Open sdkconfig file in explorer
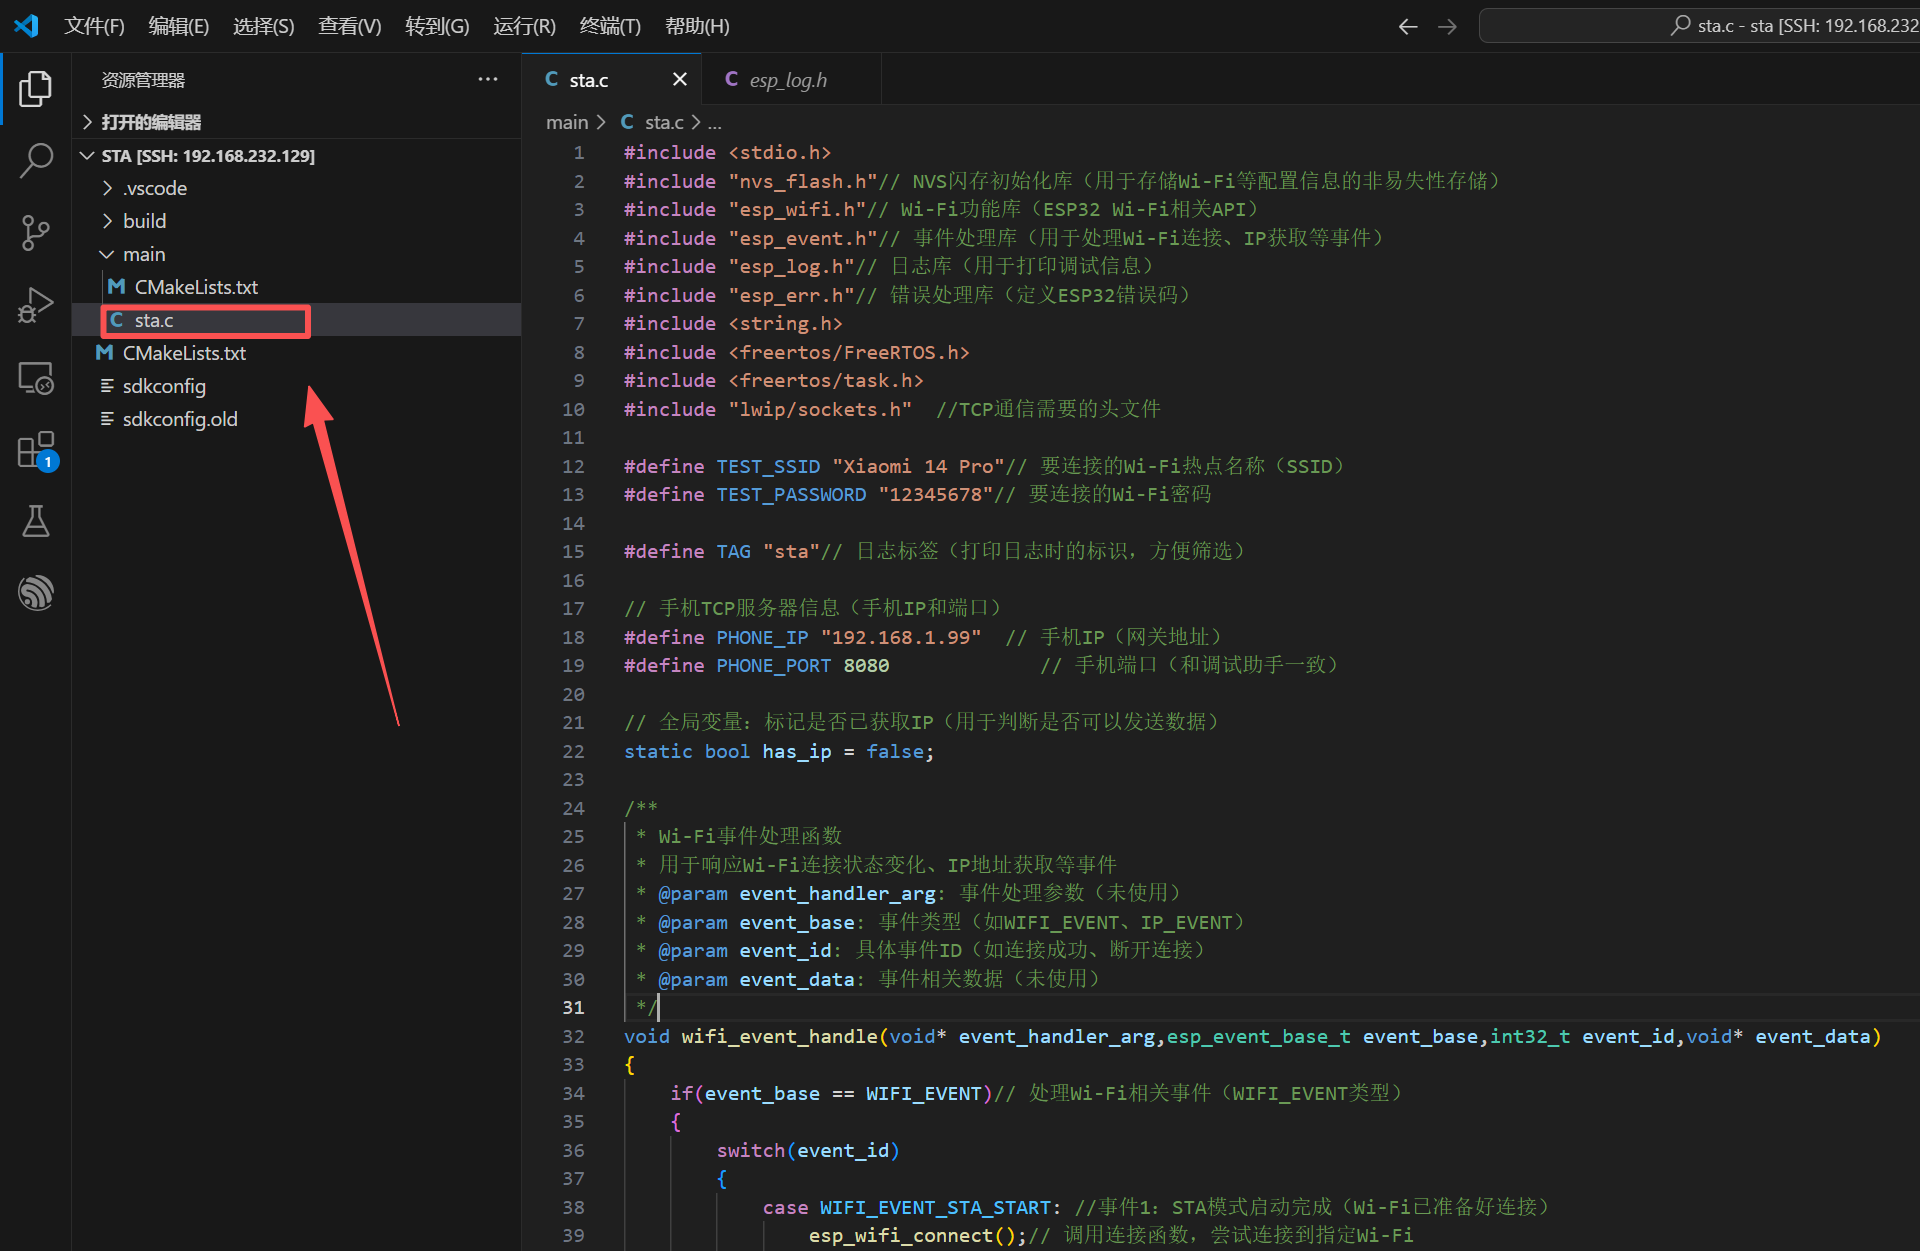Viewport: 1920px width, 1251px height. click(164, 386)
